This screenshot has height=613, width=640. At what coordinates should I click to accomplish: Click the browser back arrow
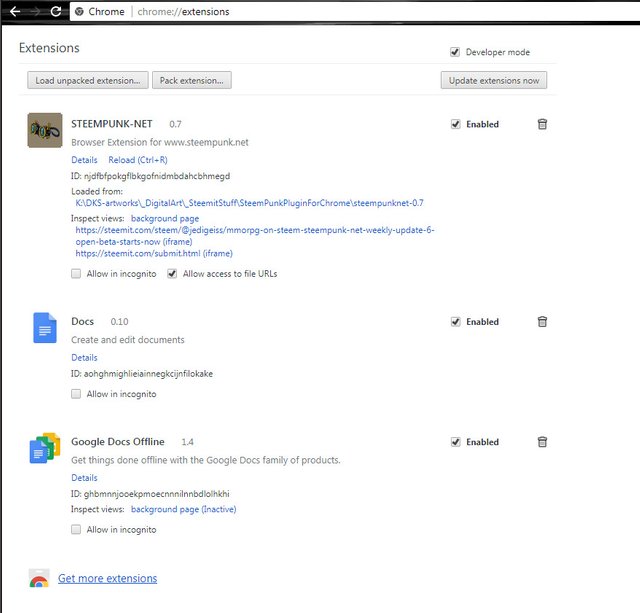point(15,11)
